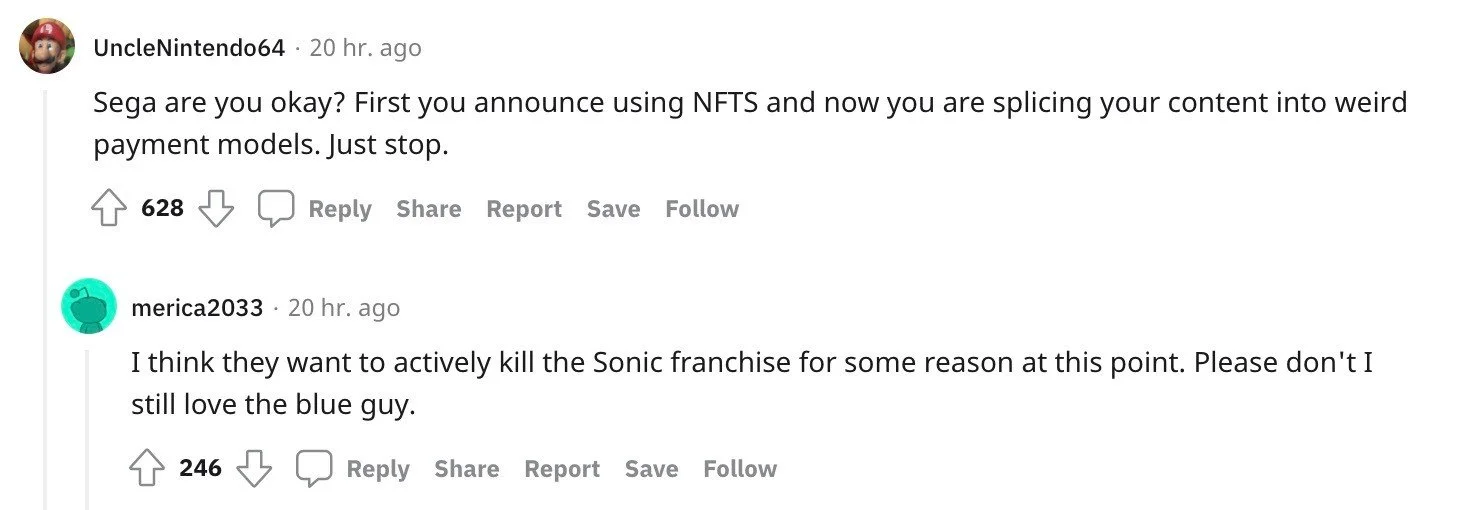Click comment bubble icon on UncleNintendo64's comment
This screenshot has height=510, width=1472.
pyautogui.click(x=276, y=208)
